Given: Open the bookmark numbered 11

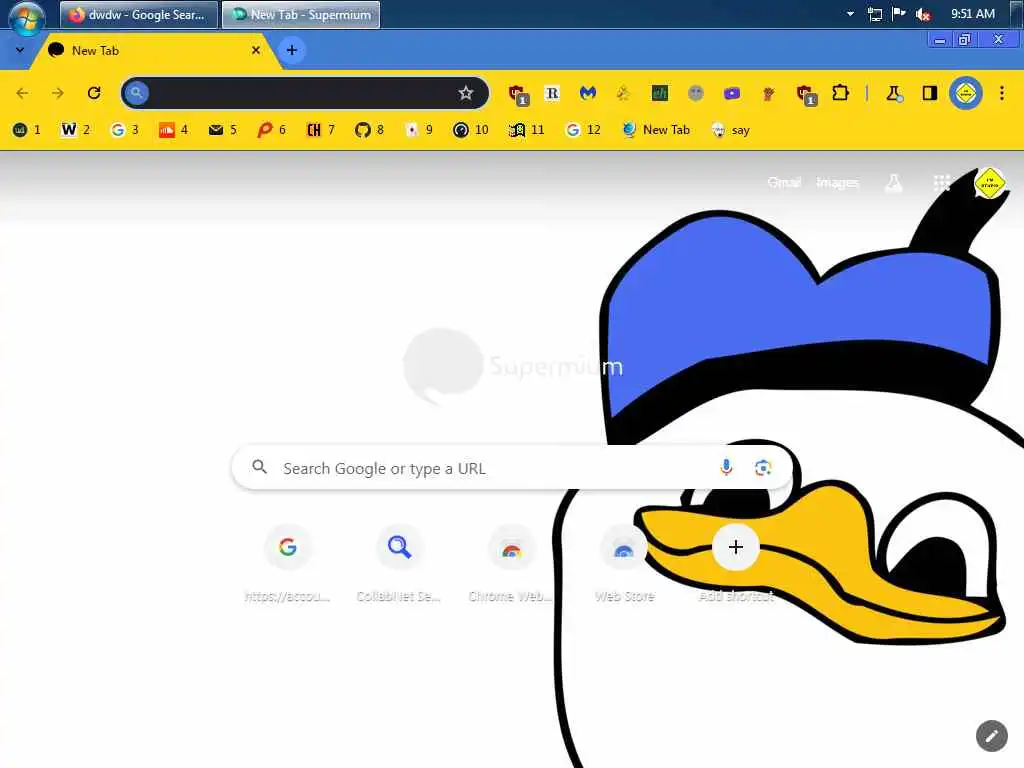Looking at the screenshot, I should (526, 130).
